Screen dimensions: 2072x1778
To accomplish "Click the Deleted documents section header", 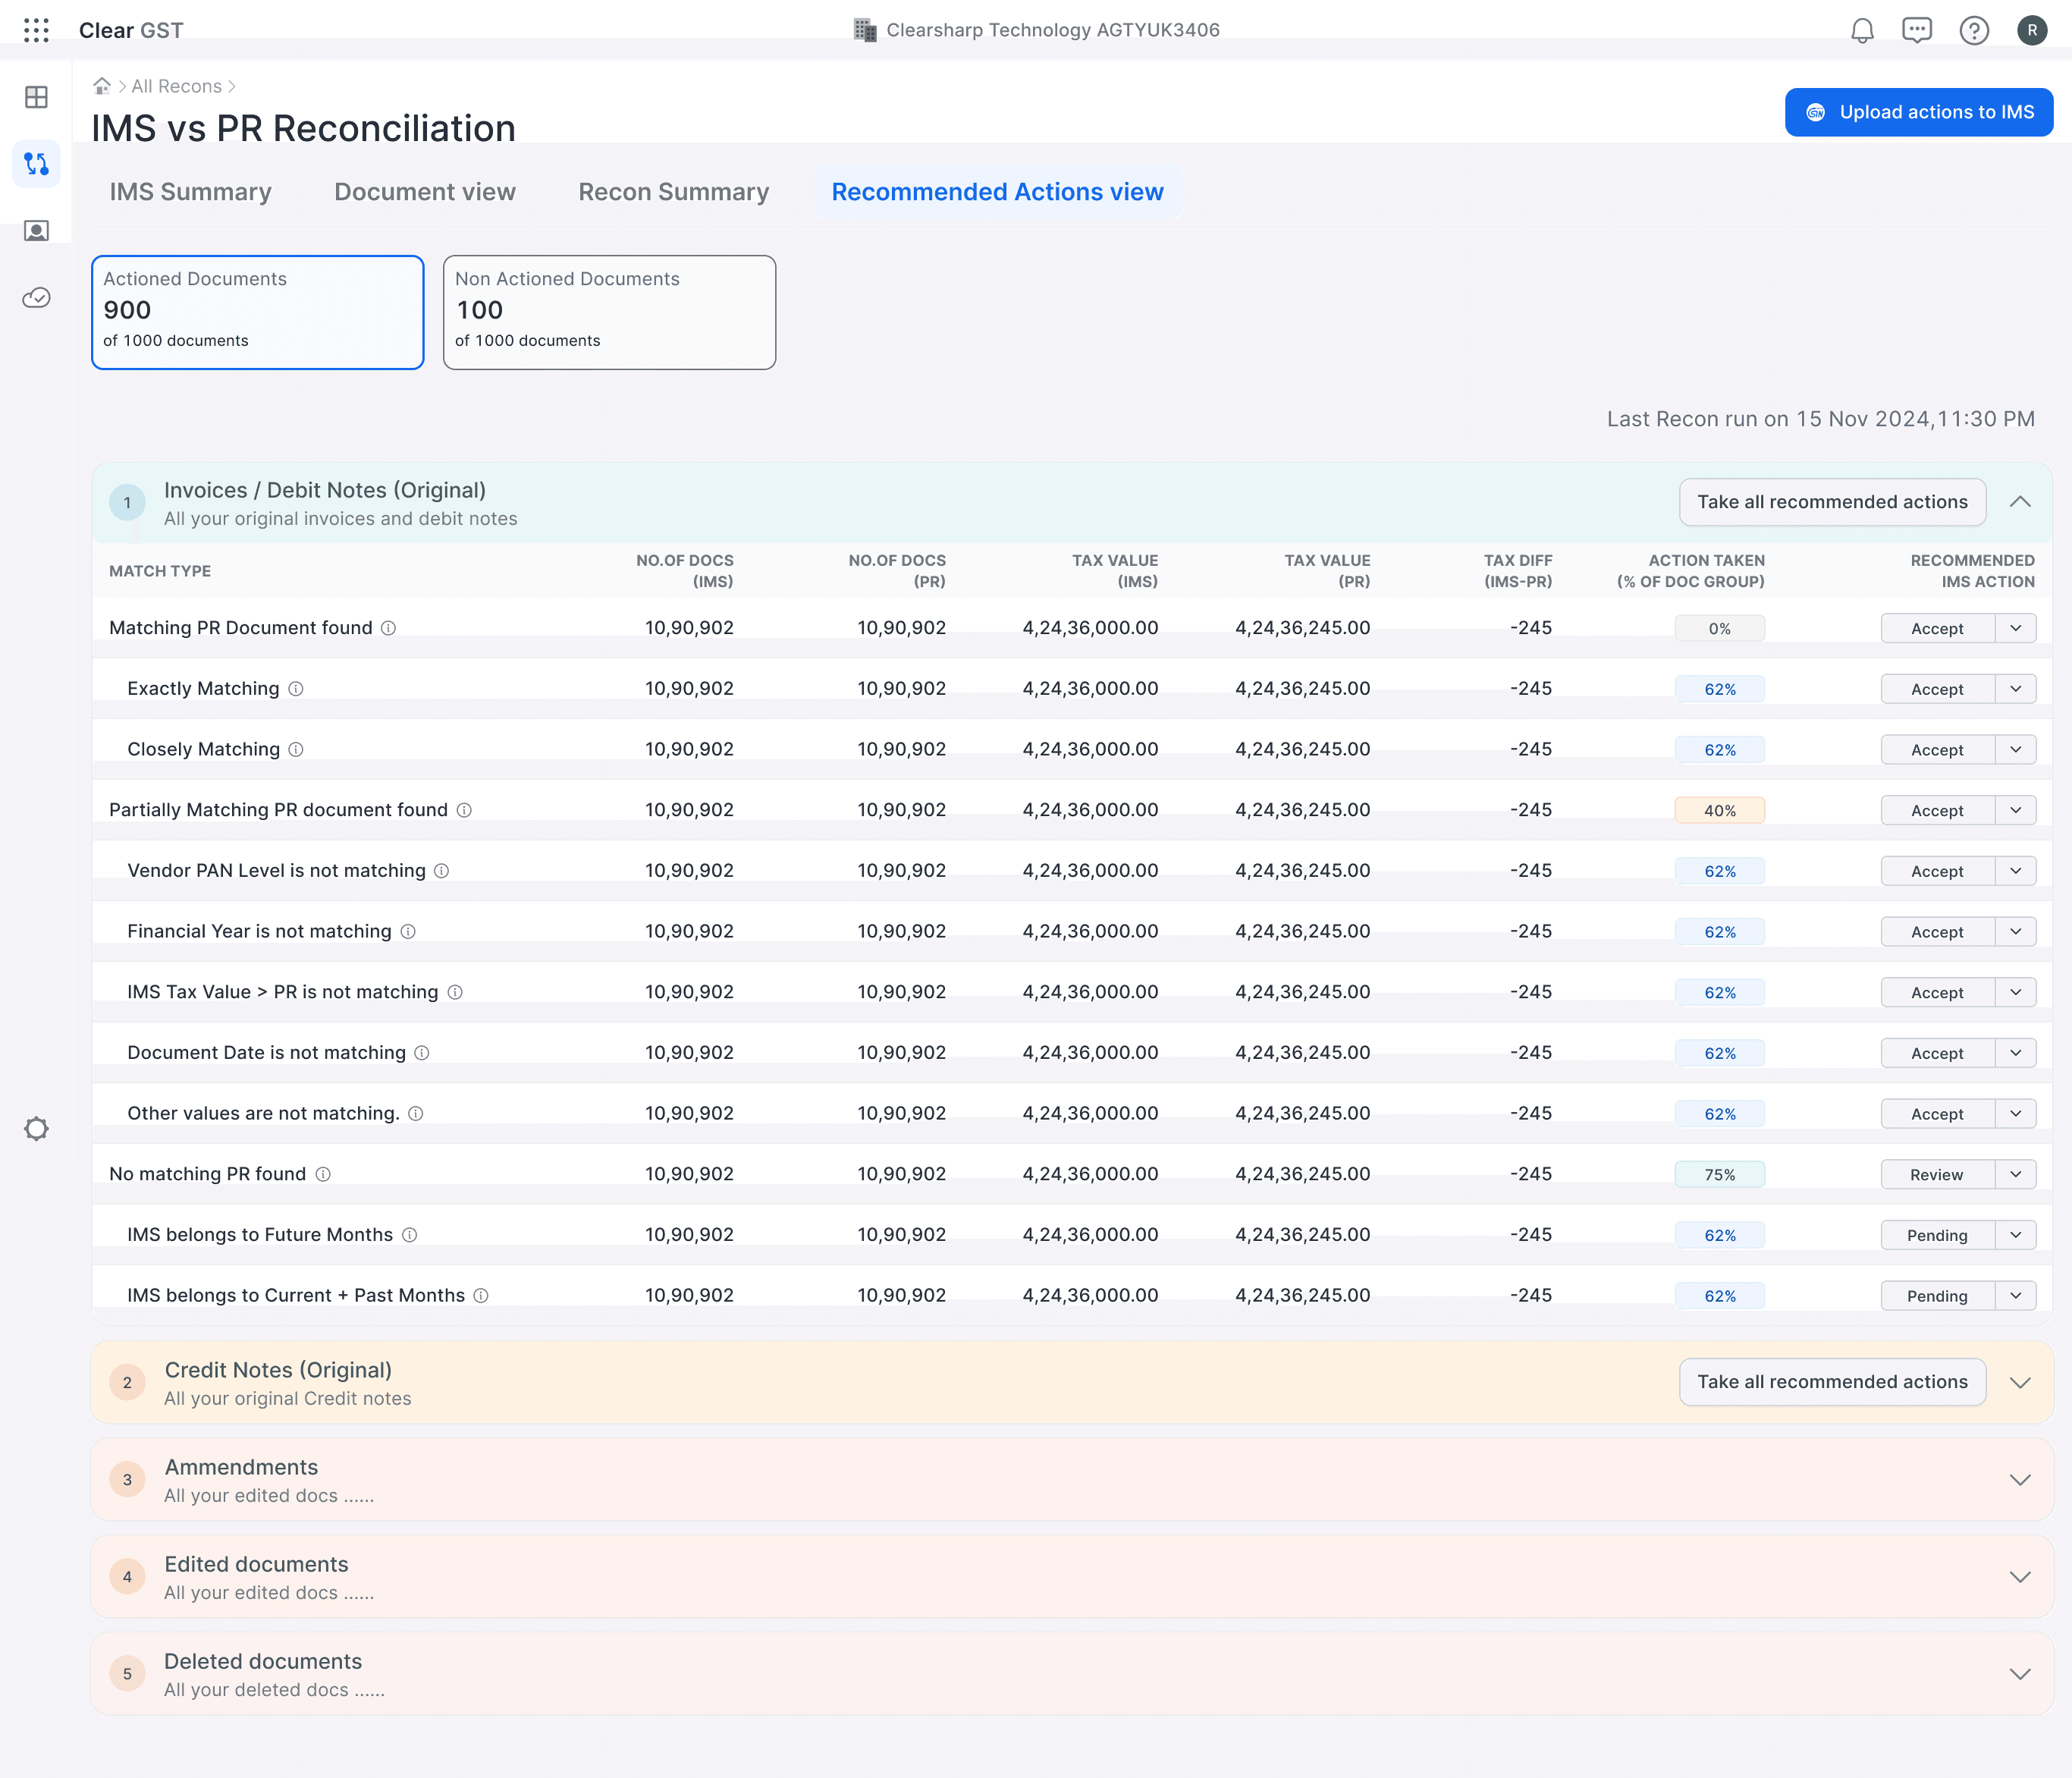I will [1072, 1674].
